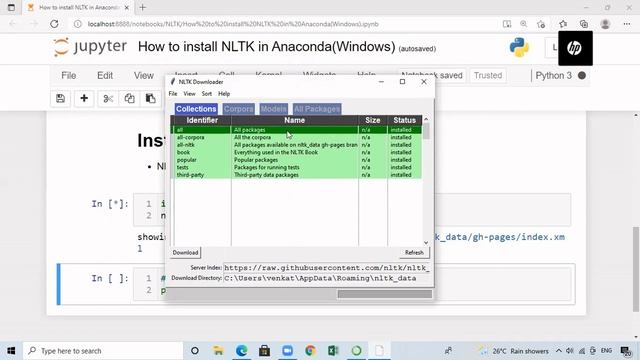Click the notebook title to rename it
This screenshot has width=640, height=360.
tap(267, 47)
